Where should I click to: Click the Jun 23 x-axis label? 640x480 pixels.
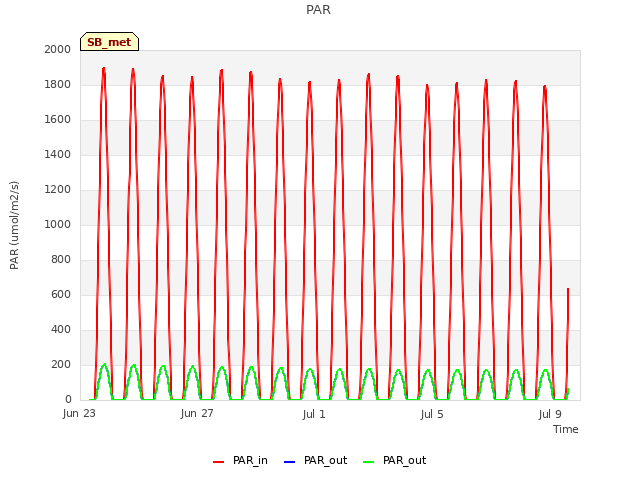click(79, 413)
